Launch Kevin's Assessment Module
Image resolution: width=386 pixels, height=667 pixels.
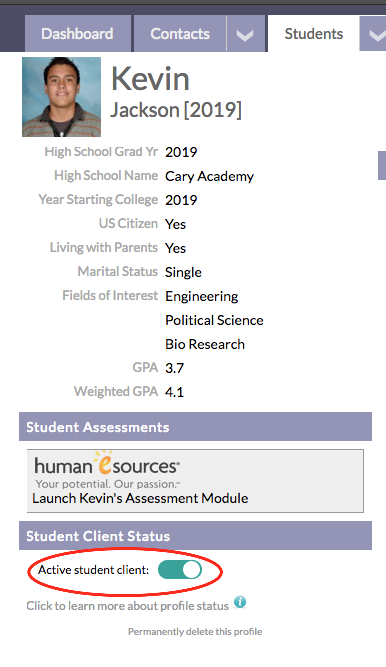pyautogui.click(x=140, y=498)
